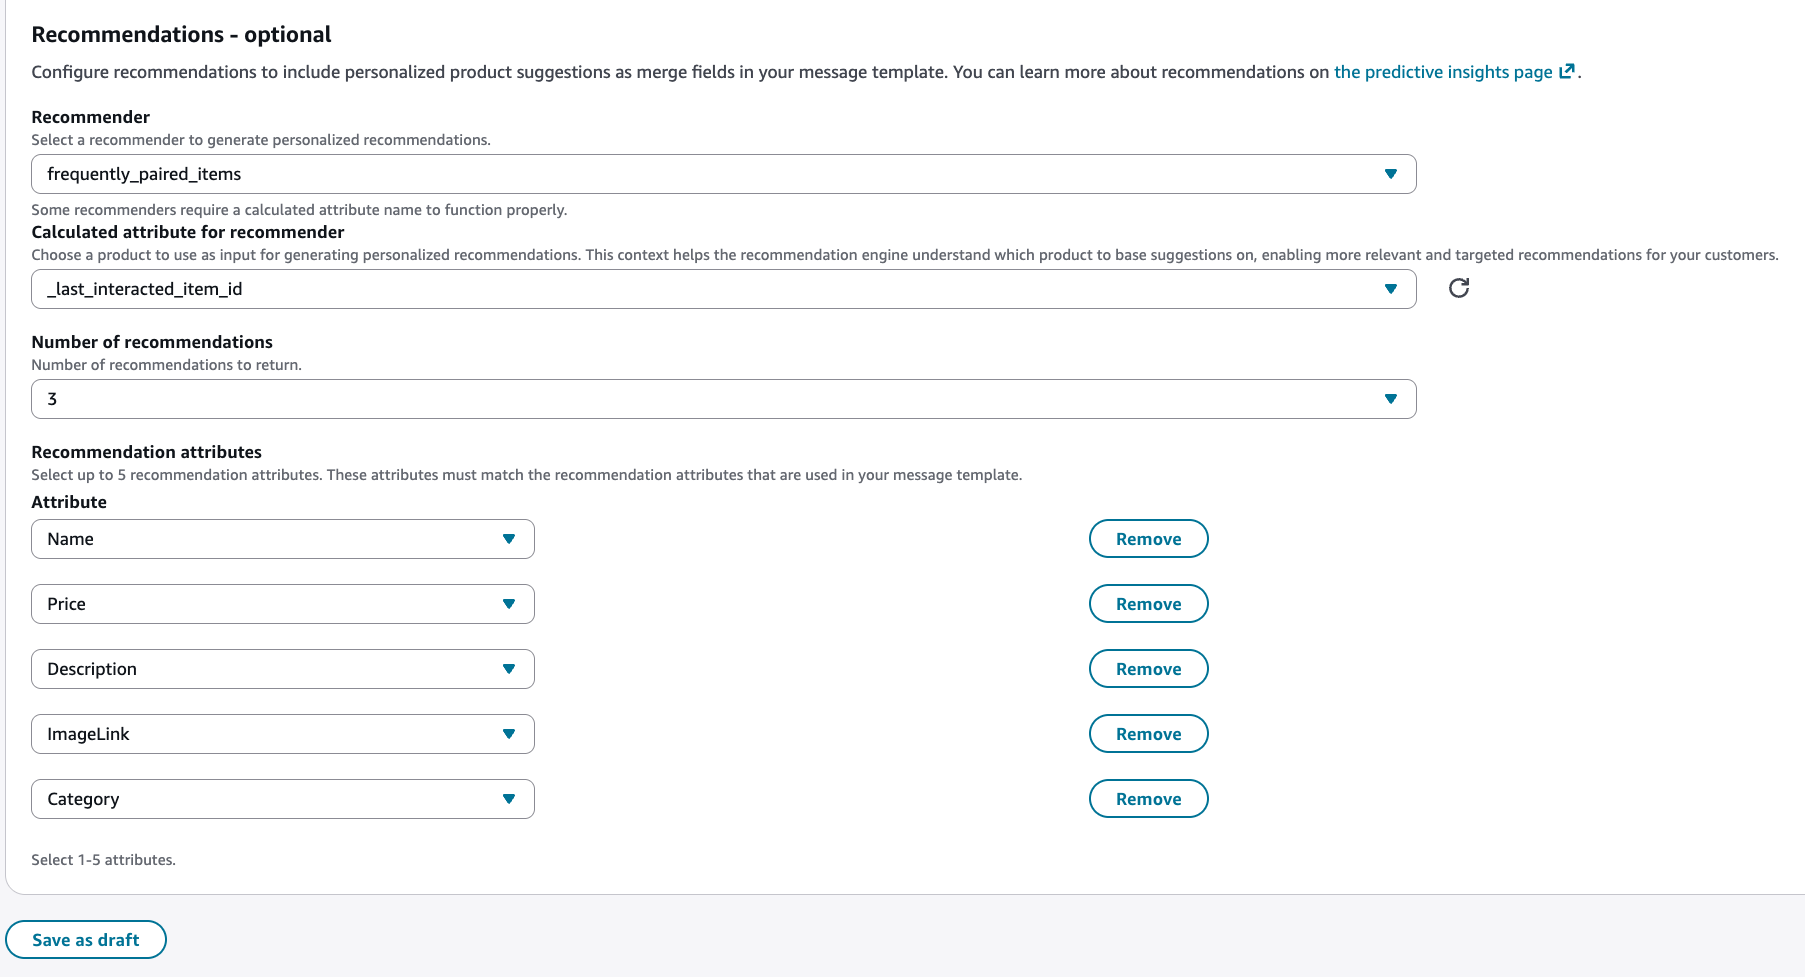Expand the Description attribute dropdown
Viewport: 1805px width, 977px height.
(510, 668)
